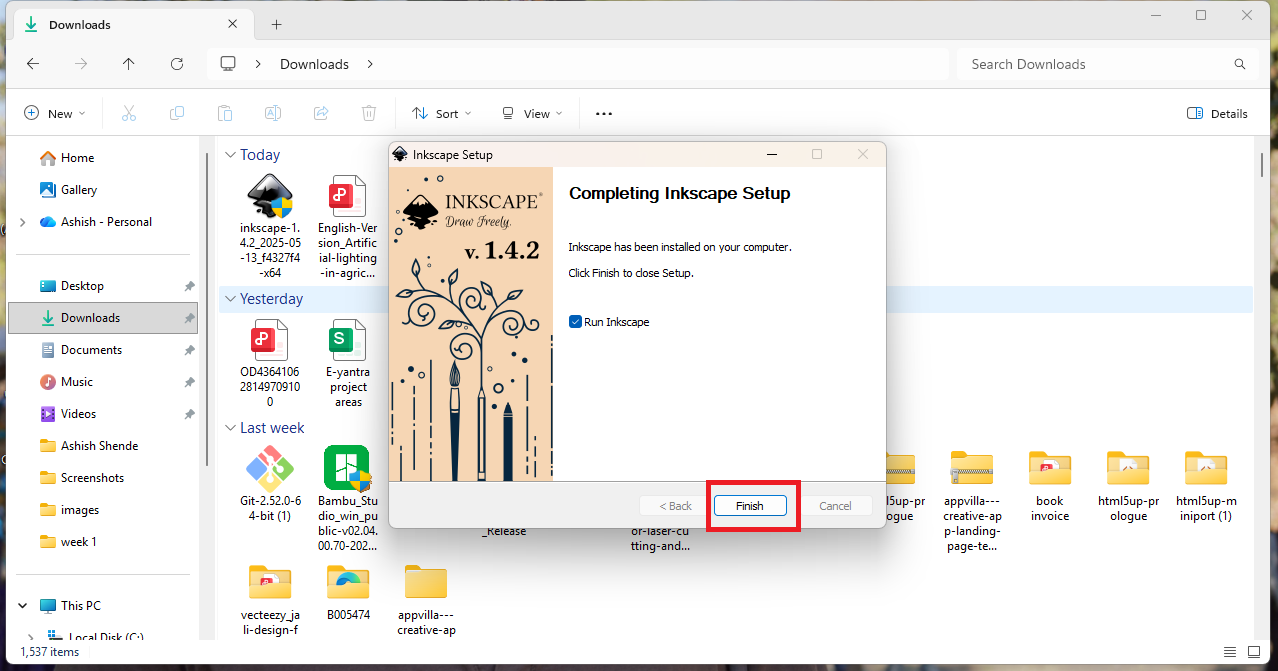The width and height of the screenshot is (1278, 671).
Task: Collapse the Yesterday group
Action: tap(230, 299)
